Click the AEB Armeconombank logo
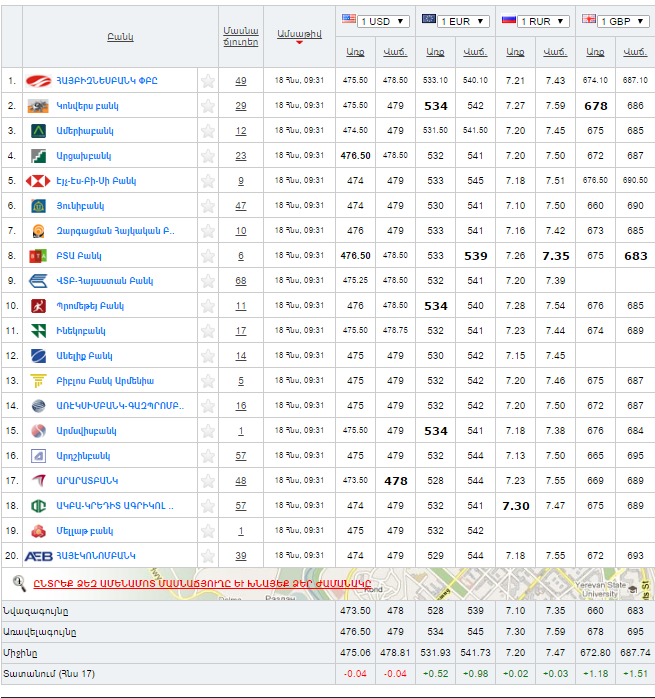This screenshot has height=698, width=655. pos(38,556)
